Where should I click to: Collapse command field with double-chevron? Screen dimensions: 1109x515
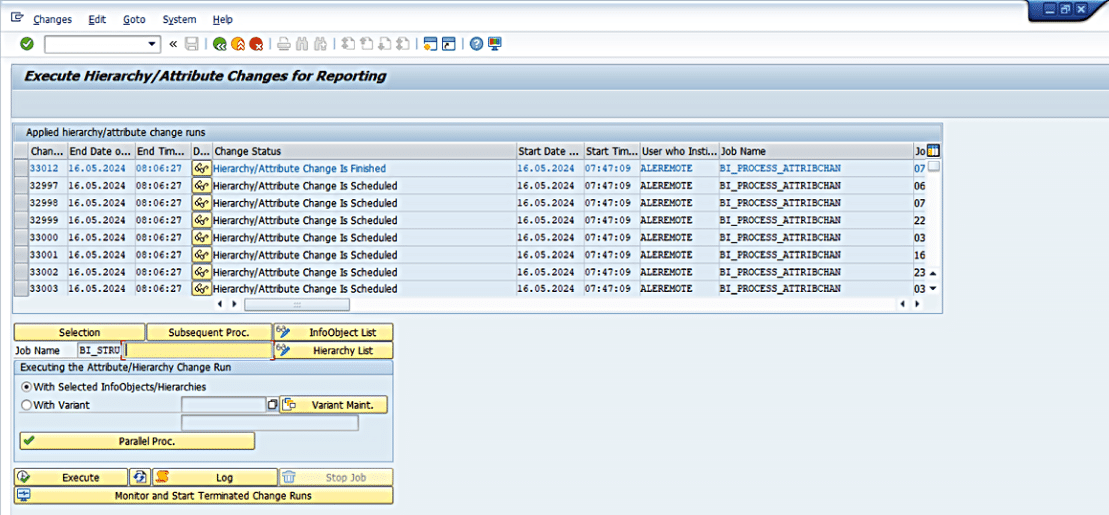[173, 45]
